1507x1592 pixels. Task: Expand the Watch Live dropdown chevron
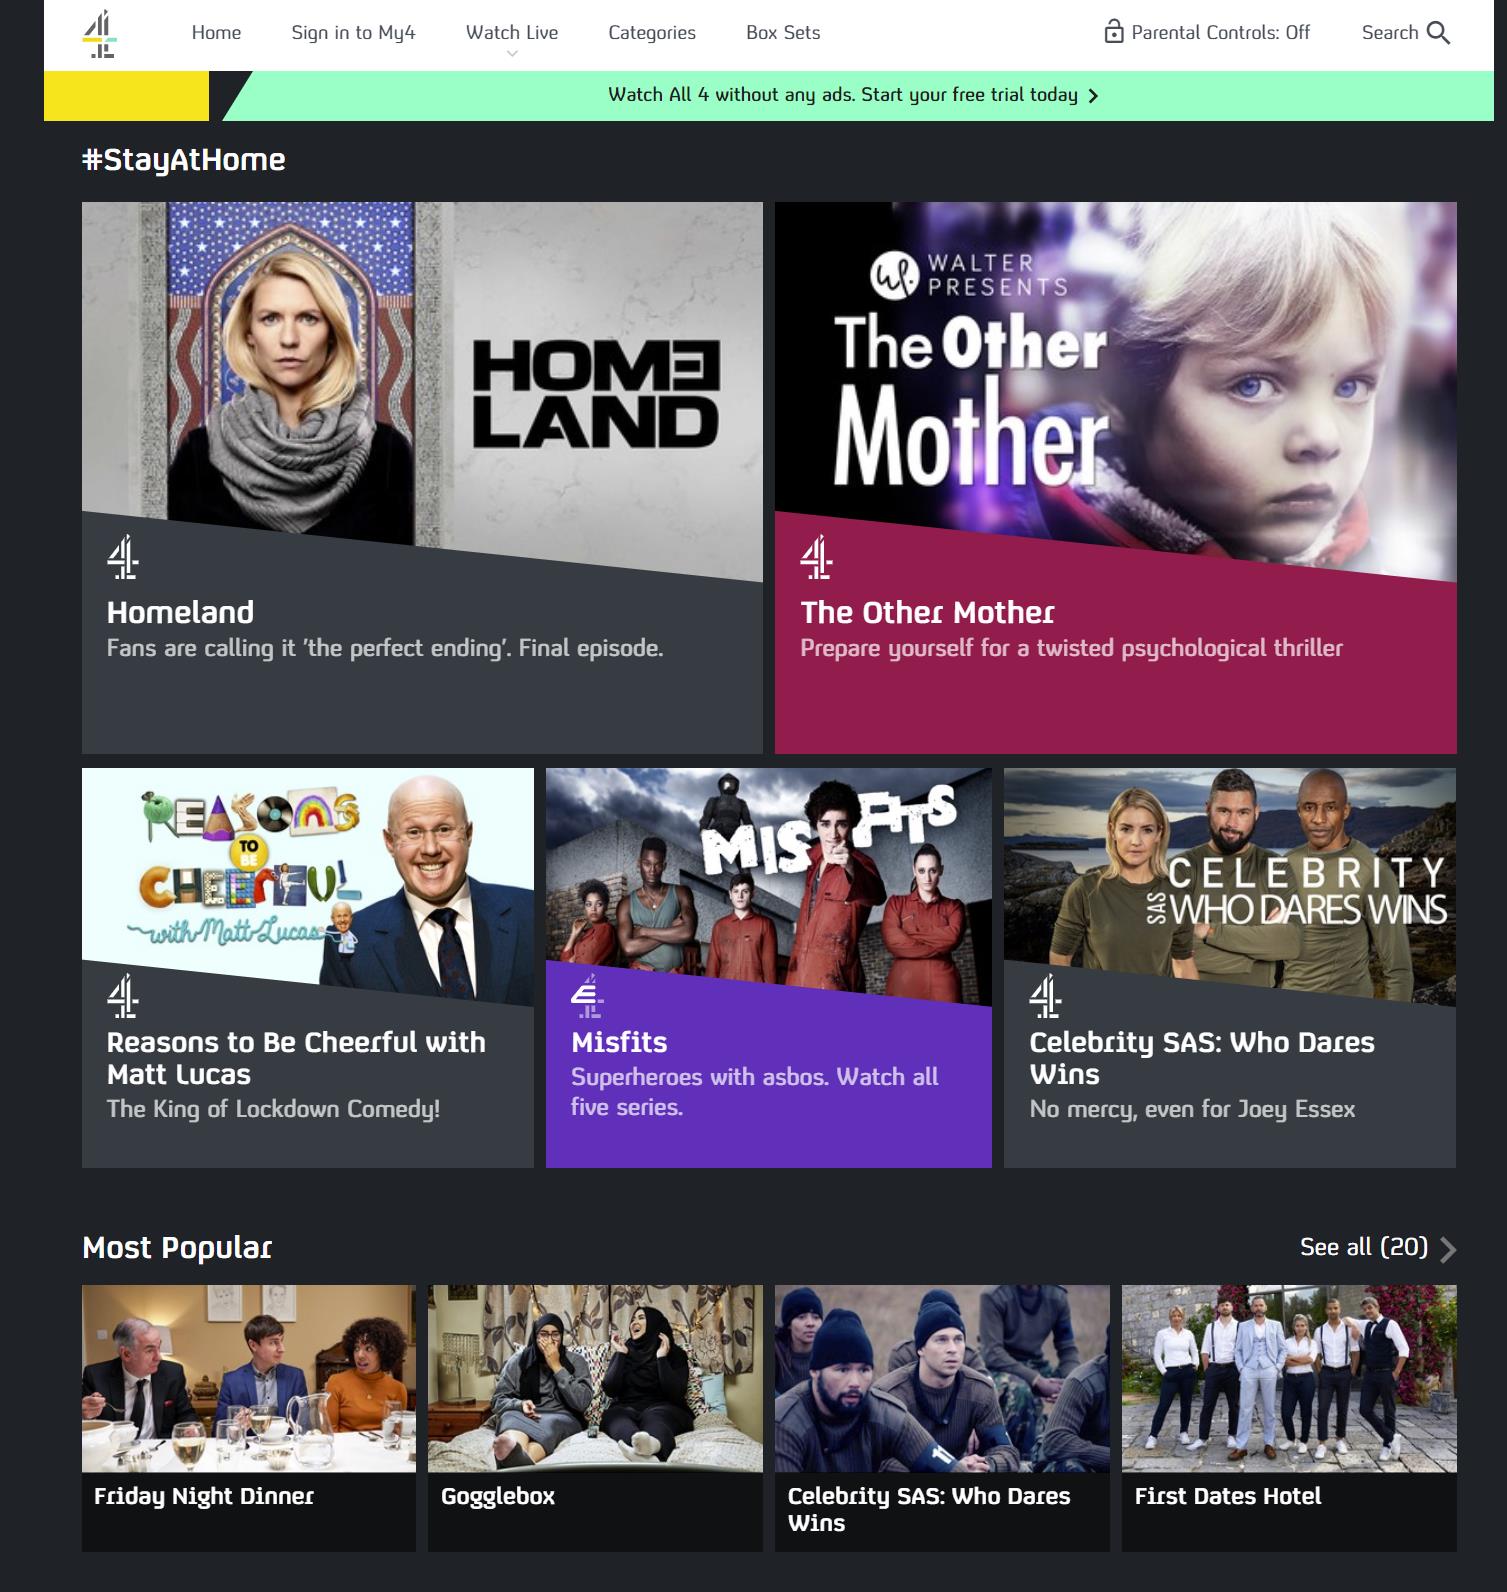coord(512,54)
